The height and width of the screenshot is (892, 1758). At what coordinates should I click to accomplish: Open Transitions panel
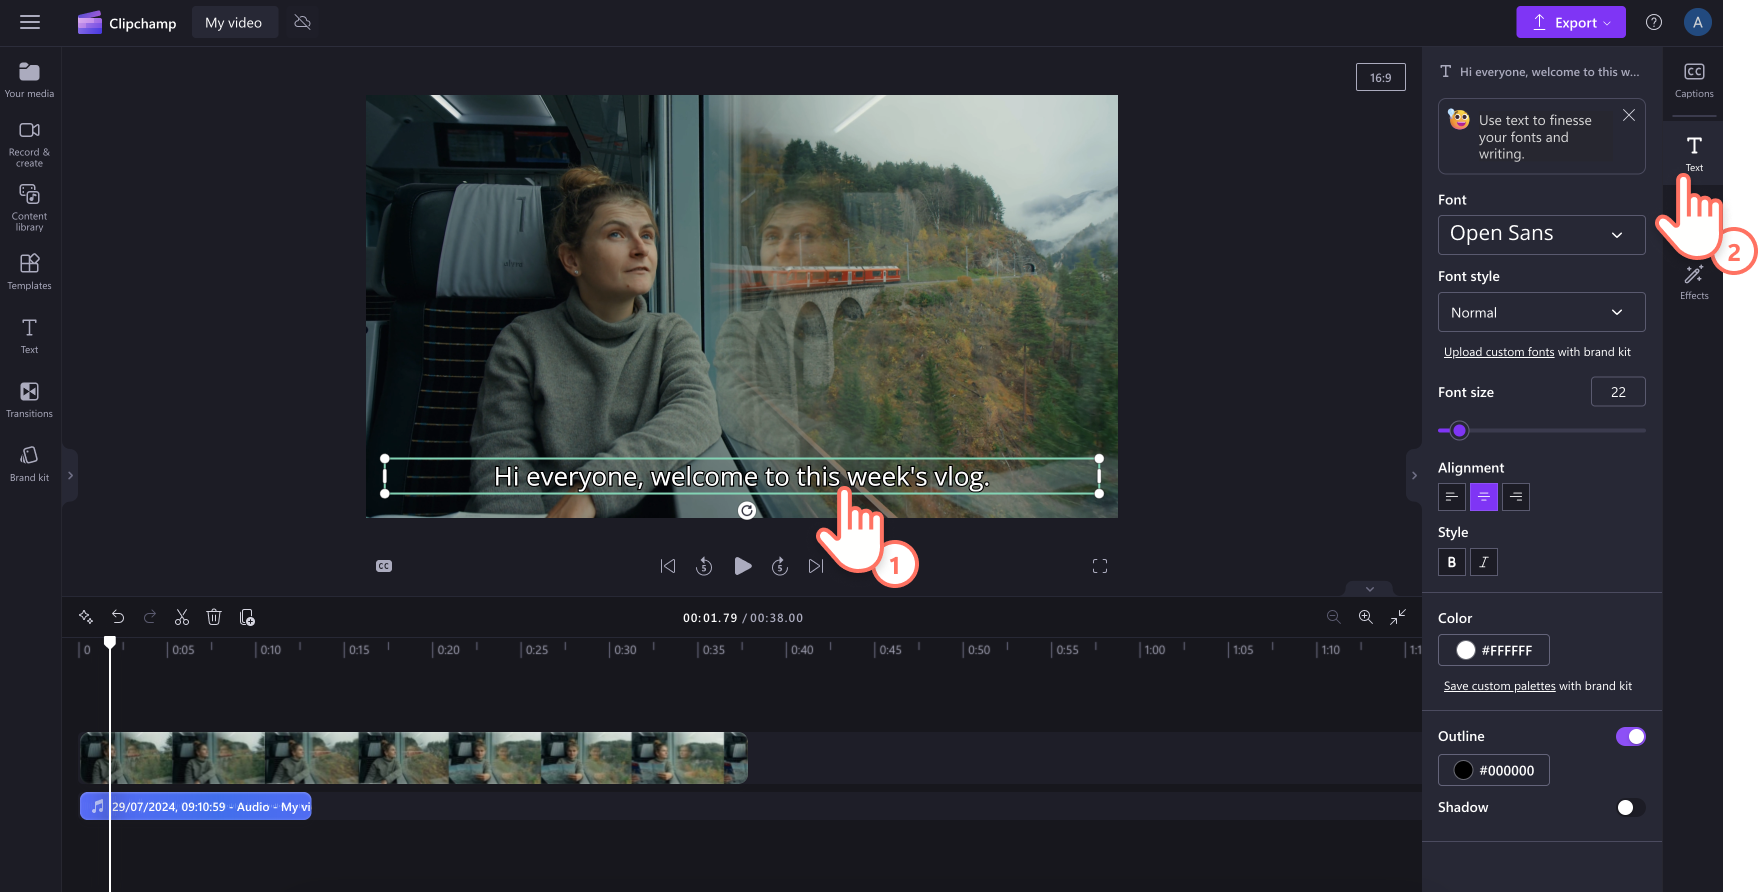pyautogui.click(x=30, y=399)
